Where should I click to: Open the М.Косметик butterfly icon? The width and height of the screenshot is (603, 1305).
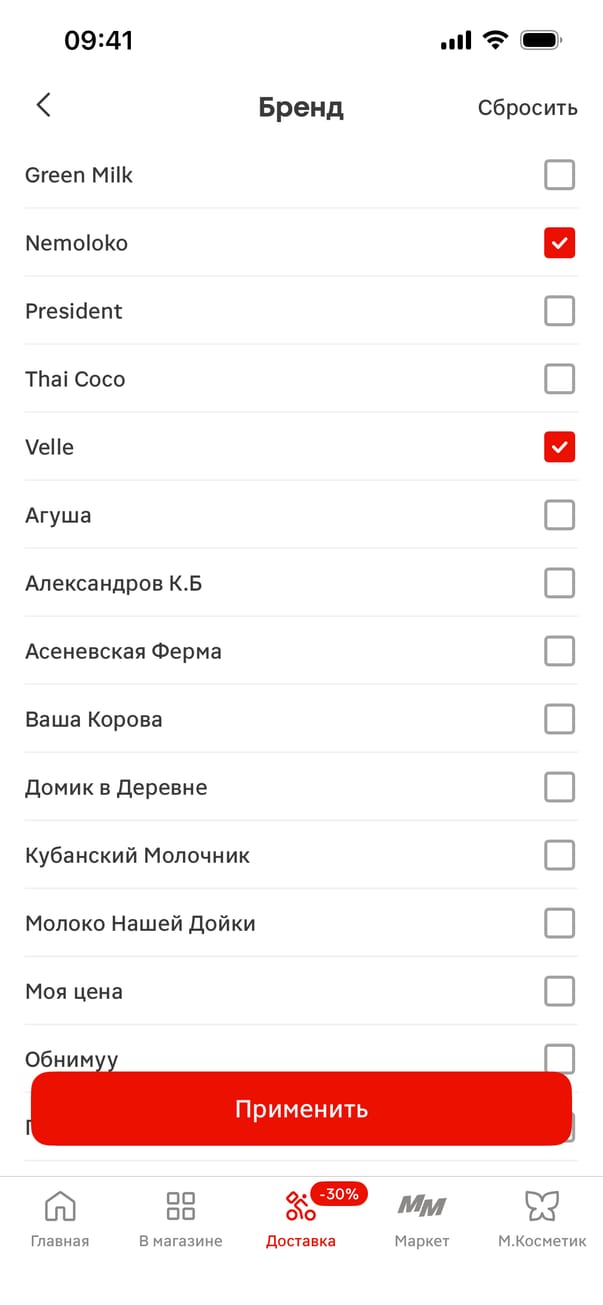542,1206
